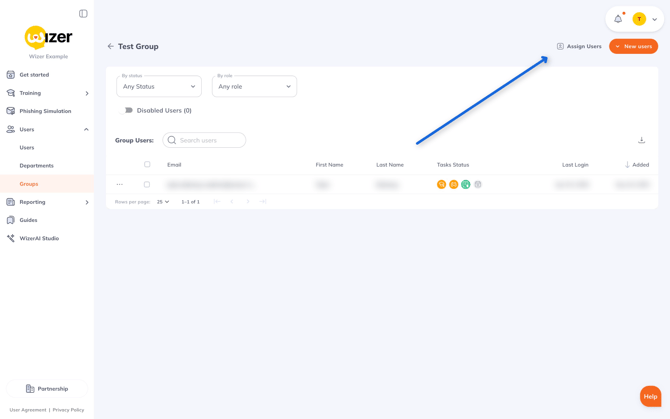Click the Users section people icon
670x419 pixels.
click(x=11, y=129)
